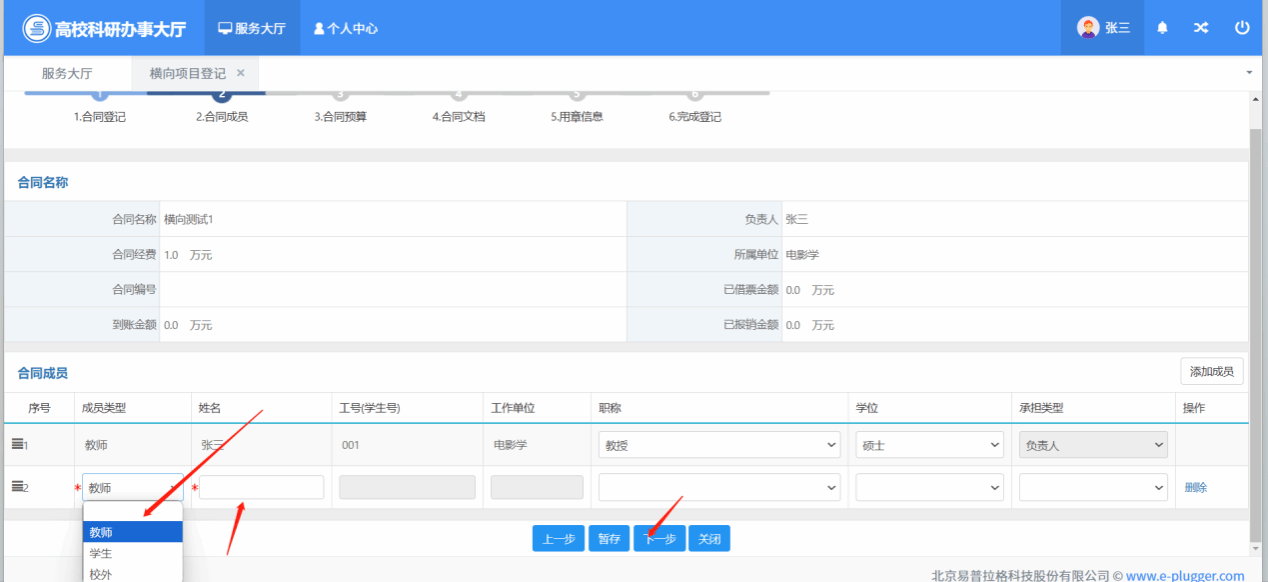
Task: Click 删除 link in row 2
Action: 1196,487
